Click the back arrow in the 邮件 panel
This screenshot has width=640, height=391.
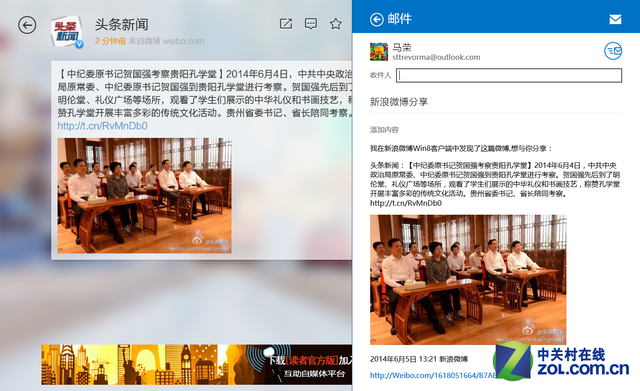click(x=376, y=19)
